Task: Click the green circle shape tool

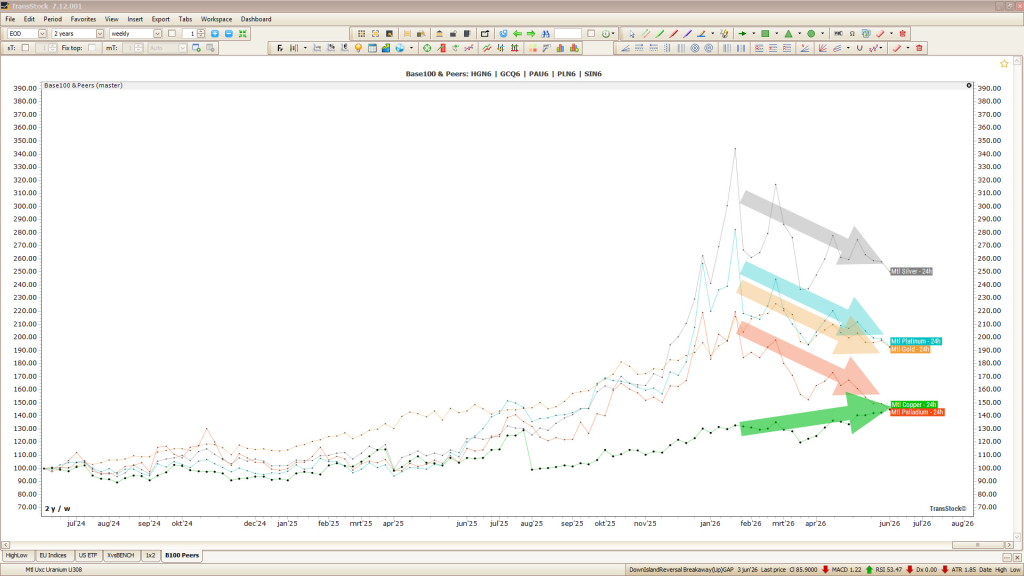Action: [x=811, y=33]
